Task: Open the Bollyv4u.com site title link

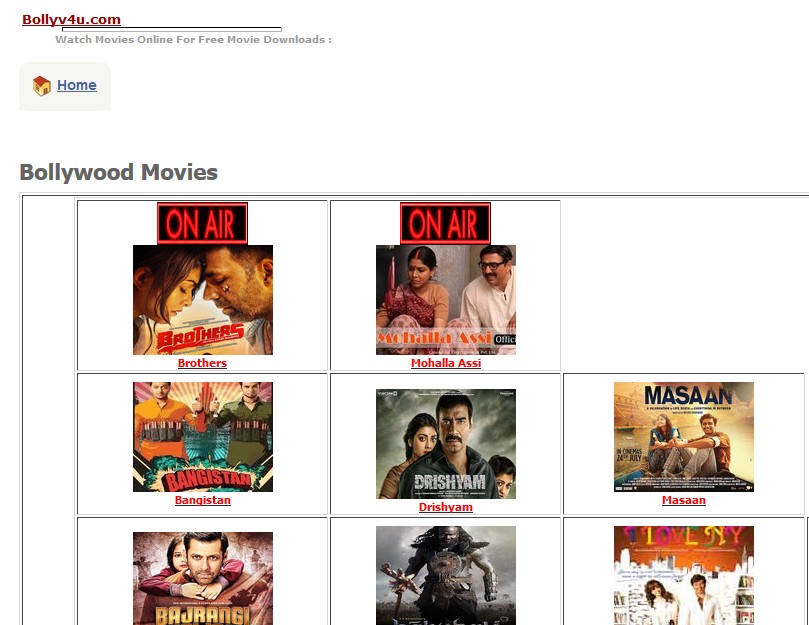Action: point(71,20)
